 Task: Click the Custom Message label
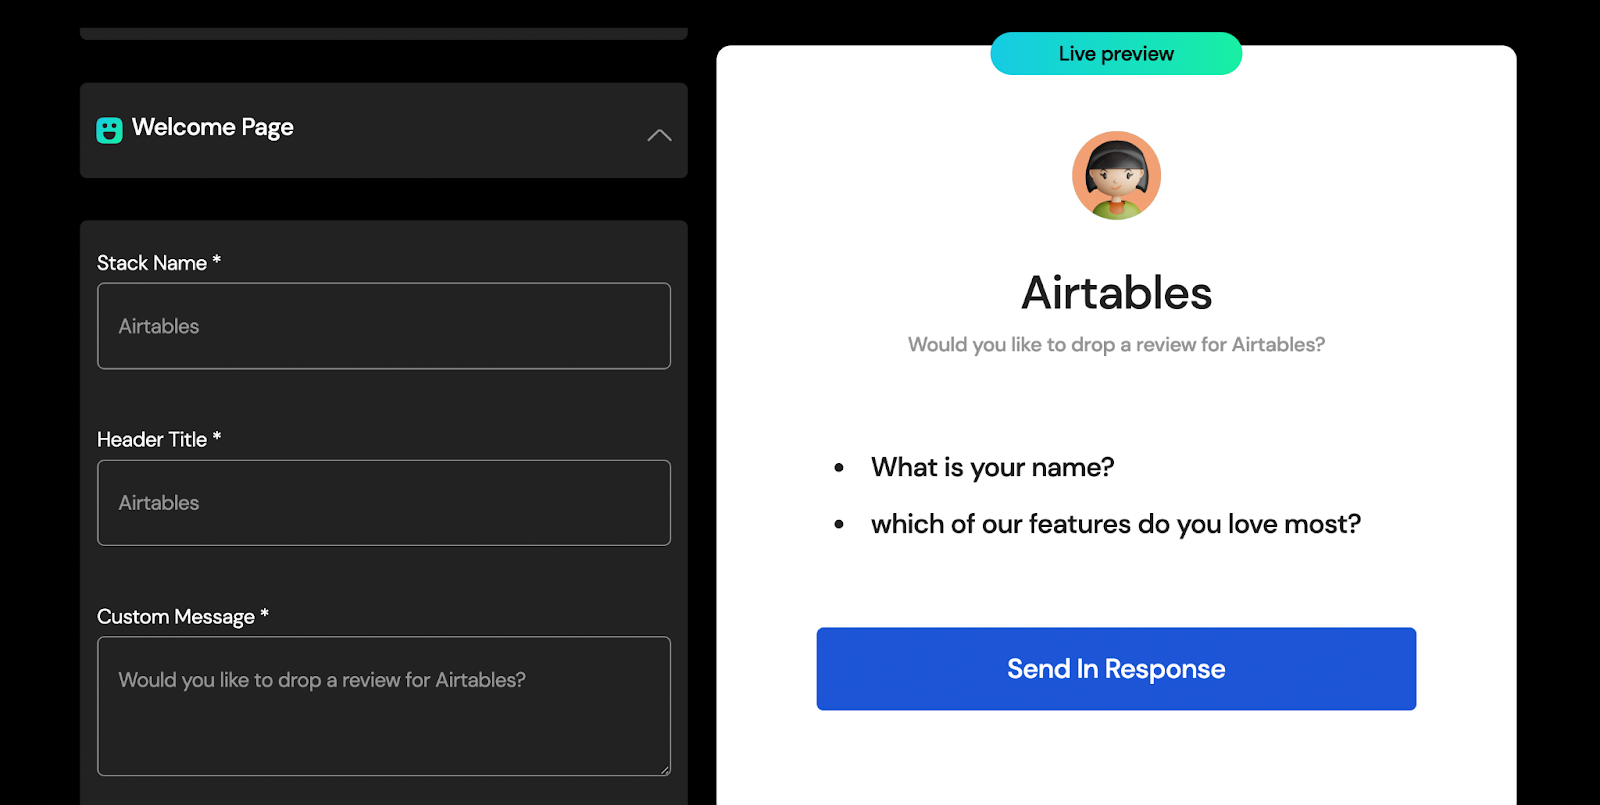(x=183, y=617)
